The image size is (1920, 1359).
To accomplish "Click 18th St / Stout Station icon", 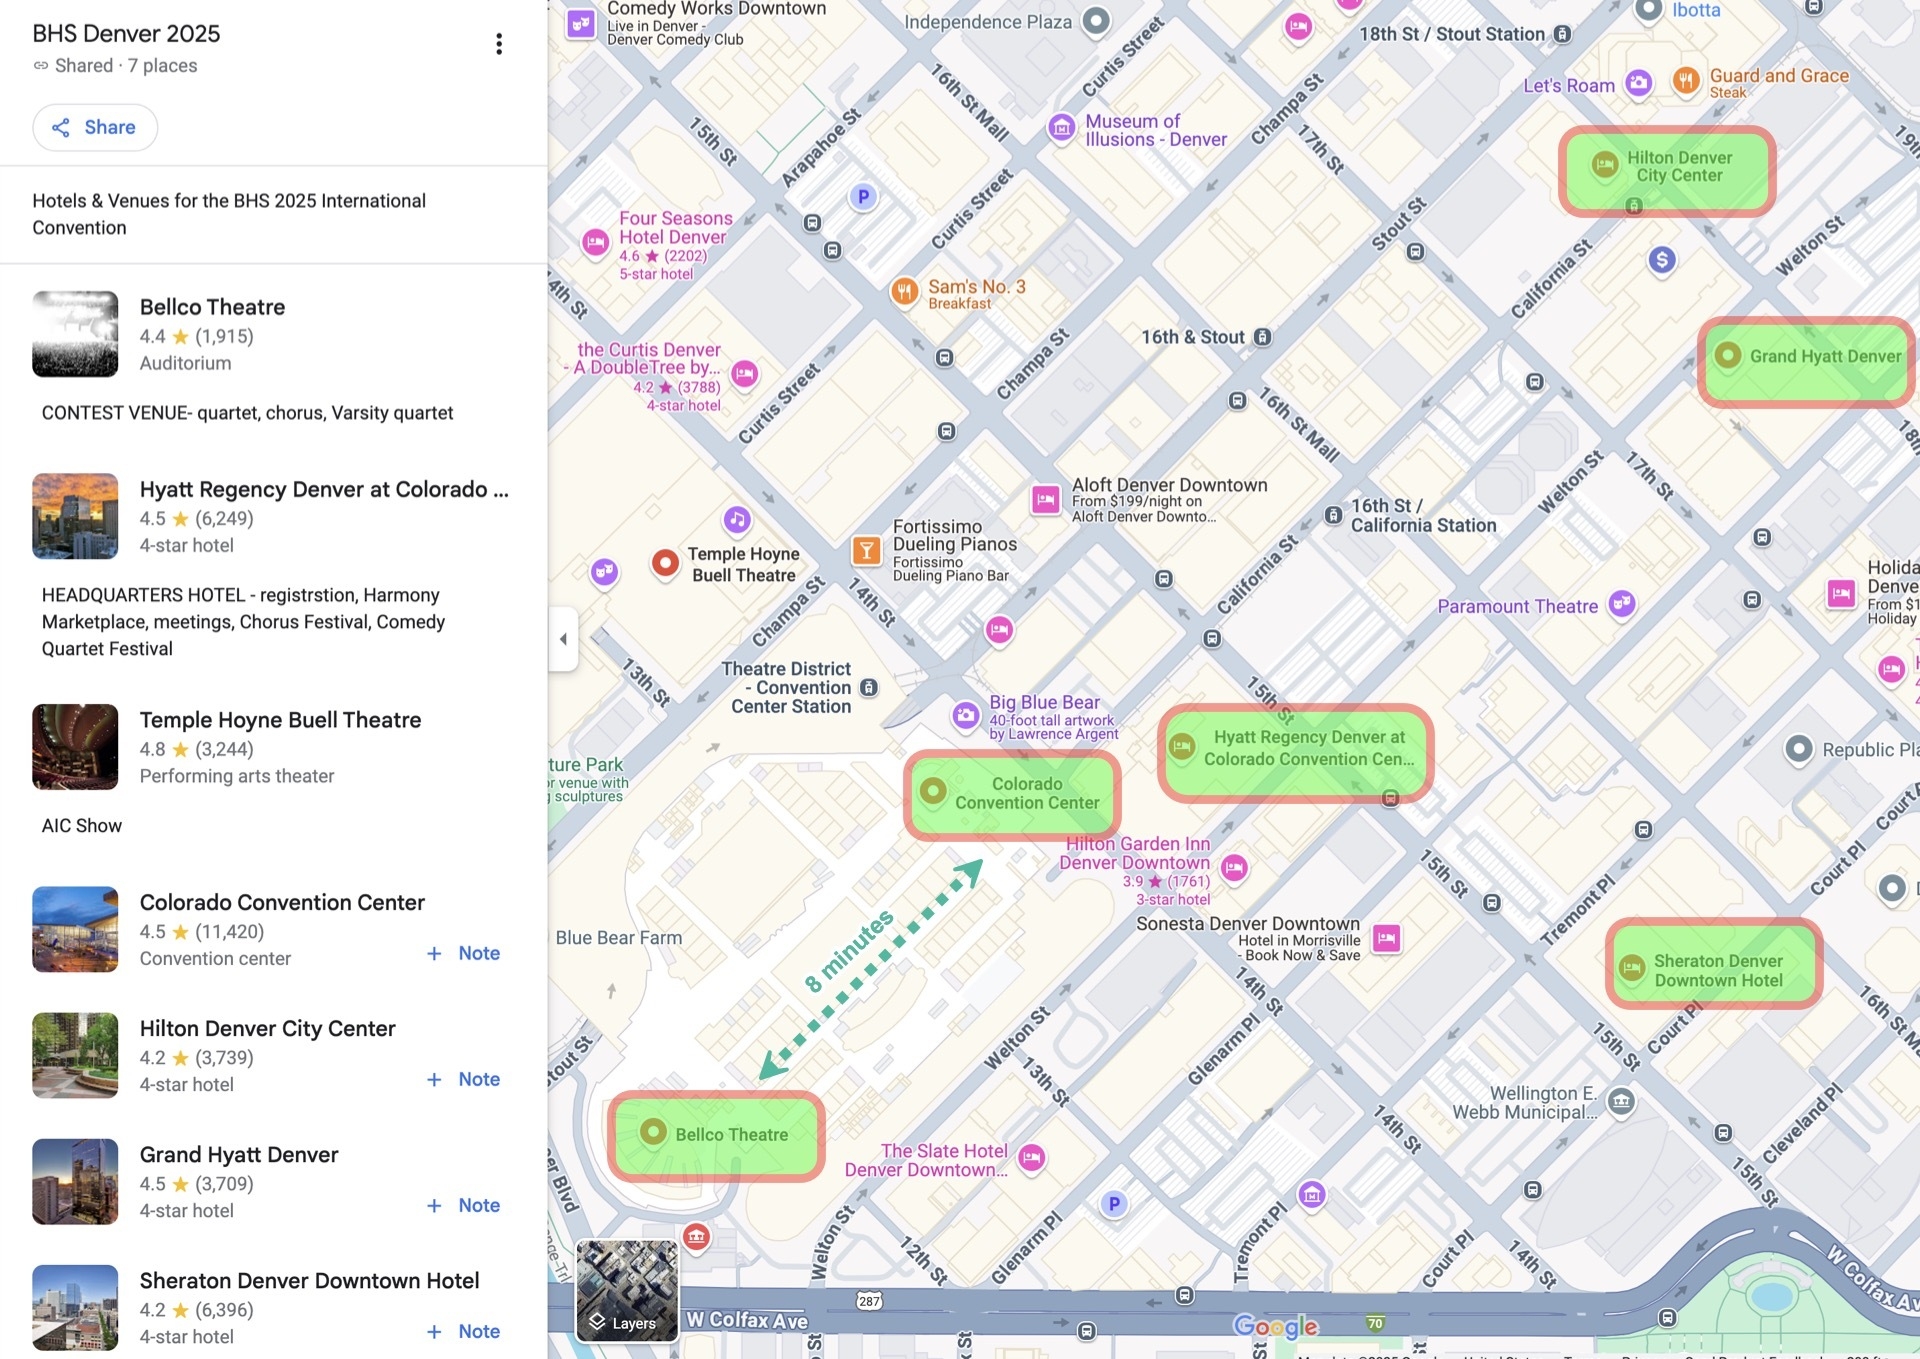I will [1562, 34].
